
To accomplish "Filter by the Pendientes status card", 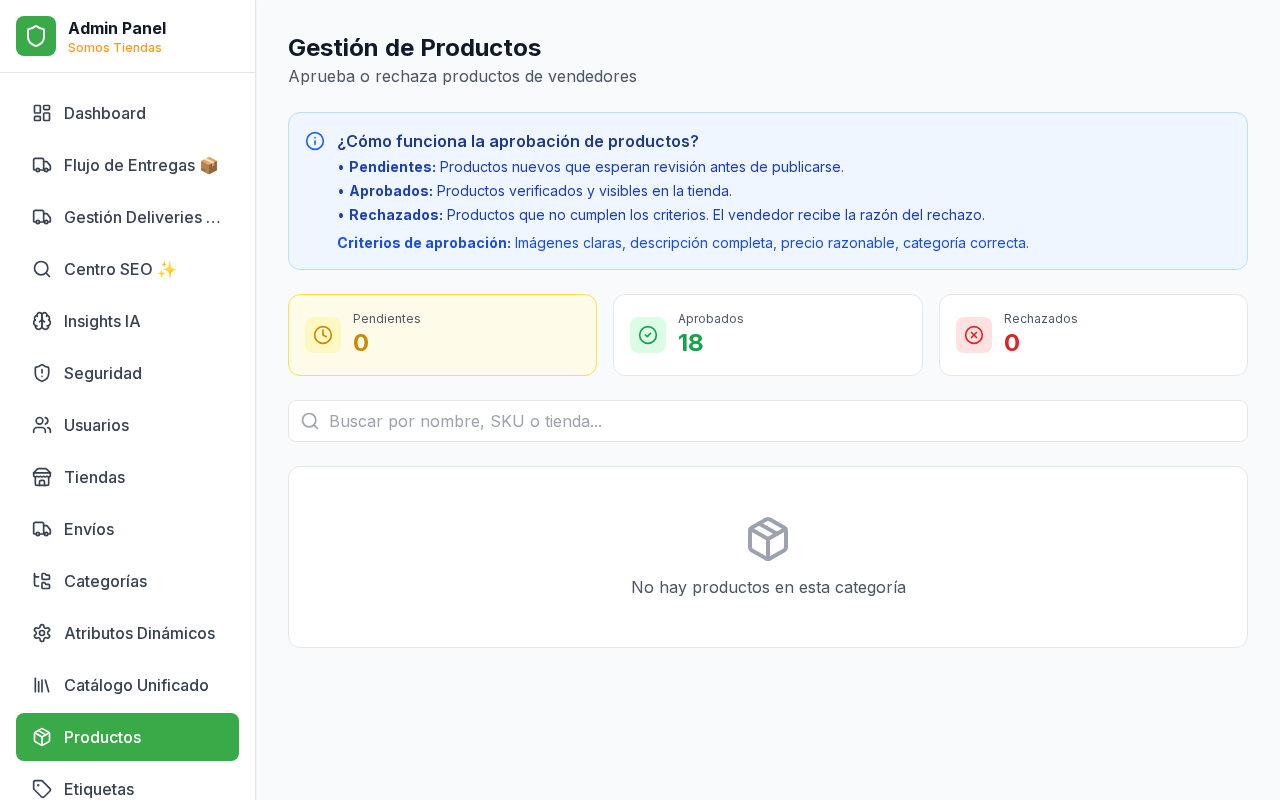I will tap(442, 335).
